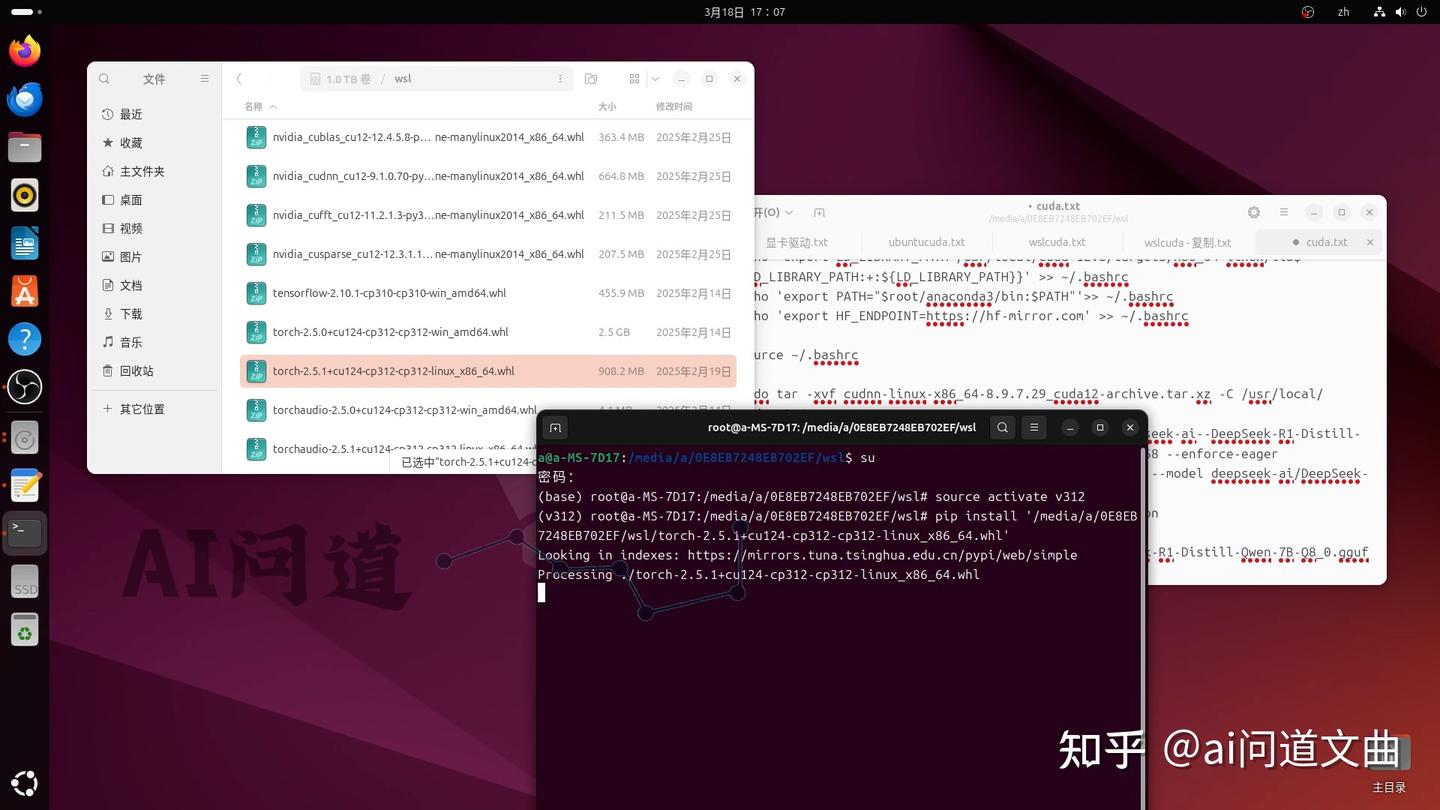Click the search icon in the Files sidebar
The image size is (1440, 810).
104,78
